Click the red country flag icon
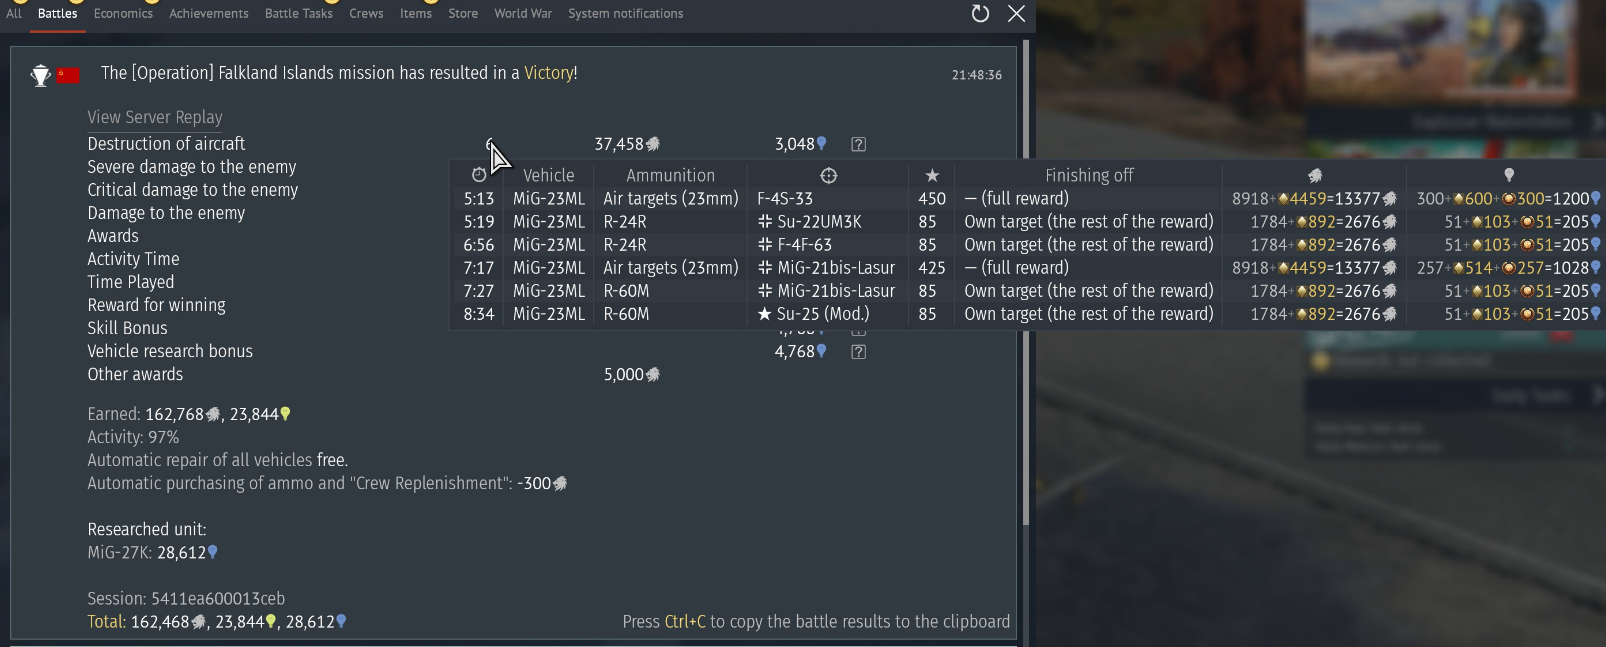This screenshot has width=1606, height=647. pyautogui.click(x=68, y=75)
